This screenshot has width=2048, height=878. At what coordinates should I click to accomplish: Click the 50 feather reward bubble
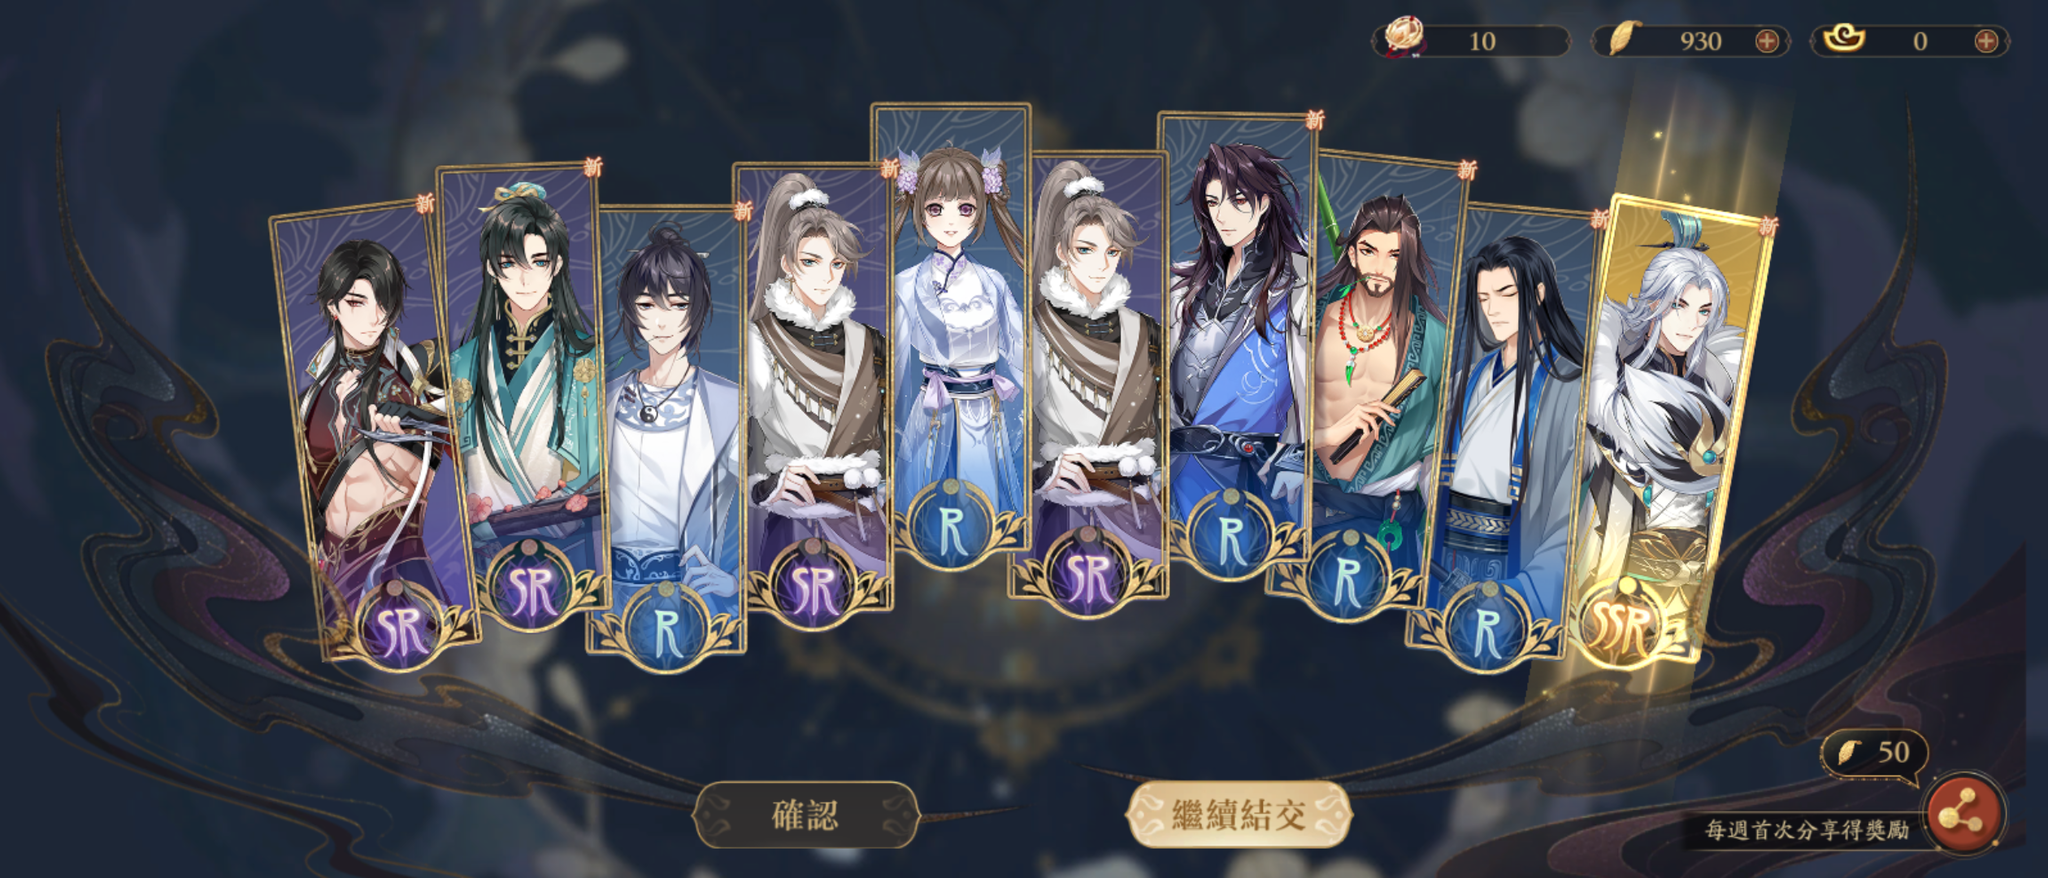(1875, 753)
